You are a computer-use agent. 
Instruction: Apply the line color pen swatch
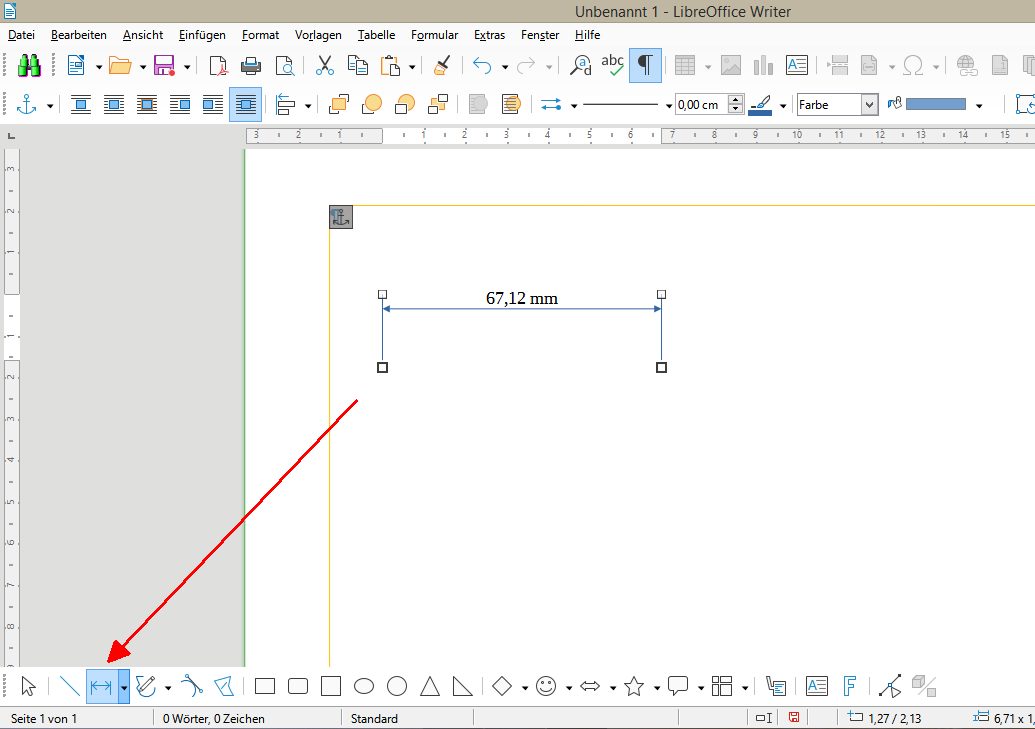(760, 104)
